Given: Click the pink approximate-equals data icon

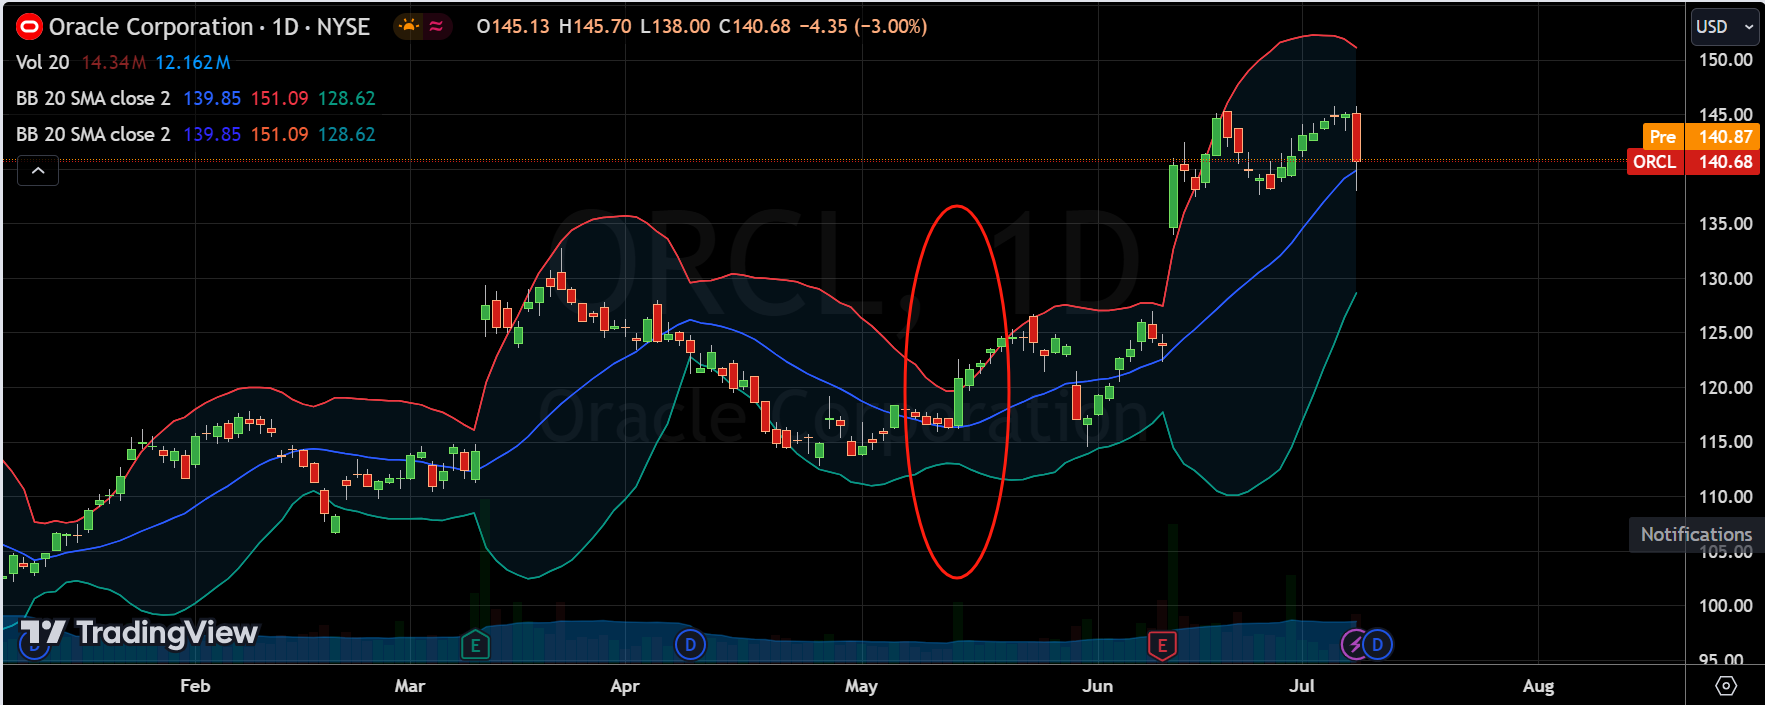Looking at the screenshot, I should coord(436,27).
